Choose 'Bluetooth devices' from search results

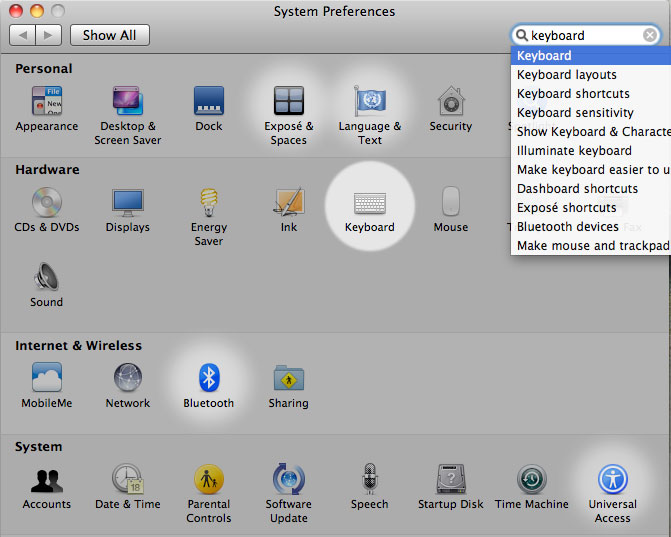(569, 226)
